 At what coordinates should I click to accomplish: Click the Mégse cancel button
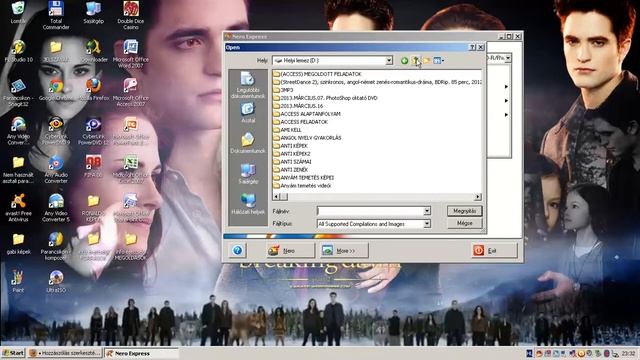pos(464,223)
